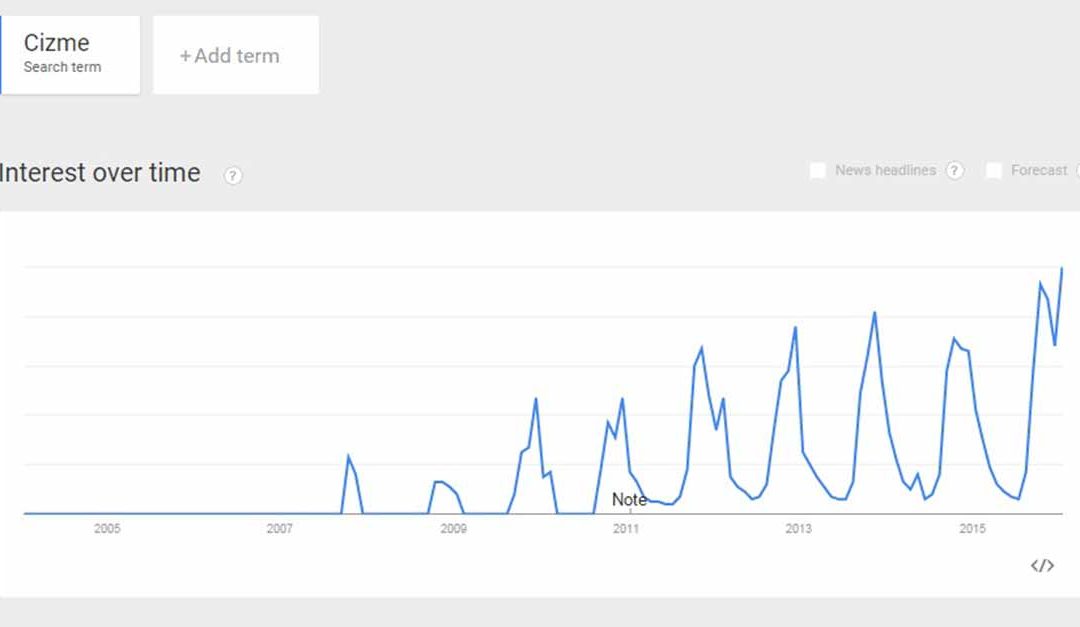The width and height of the screenshot is (1080, 627).
Task: Open the Note marker on the chart
Action: coord(629,500)
